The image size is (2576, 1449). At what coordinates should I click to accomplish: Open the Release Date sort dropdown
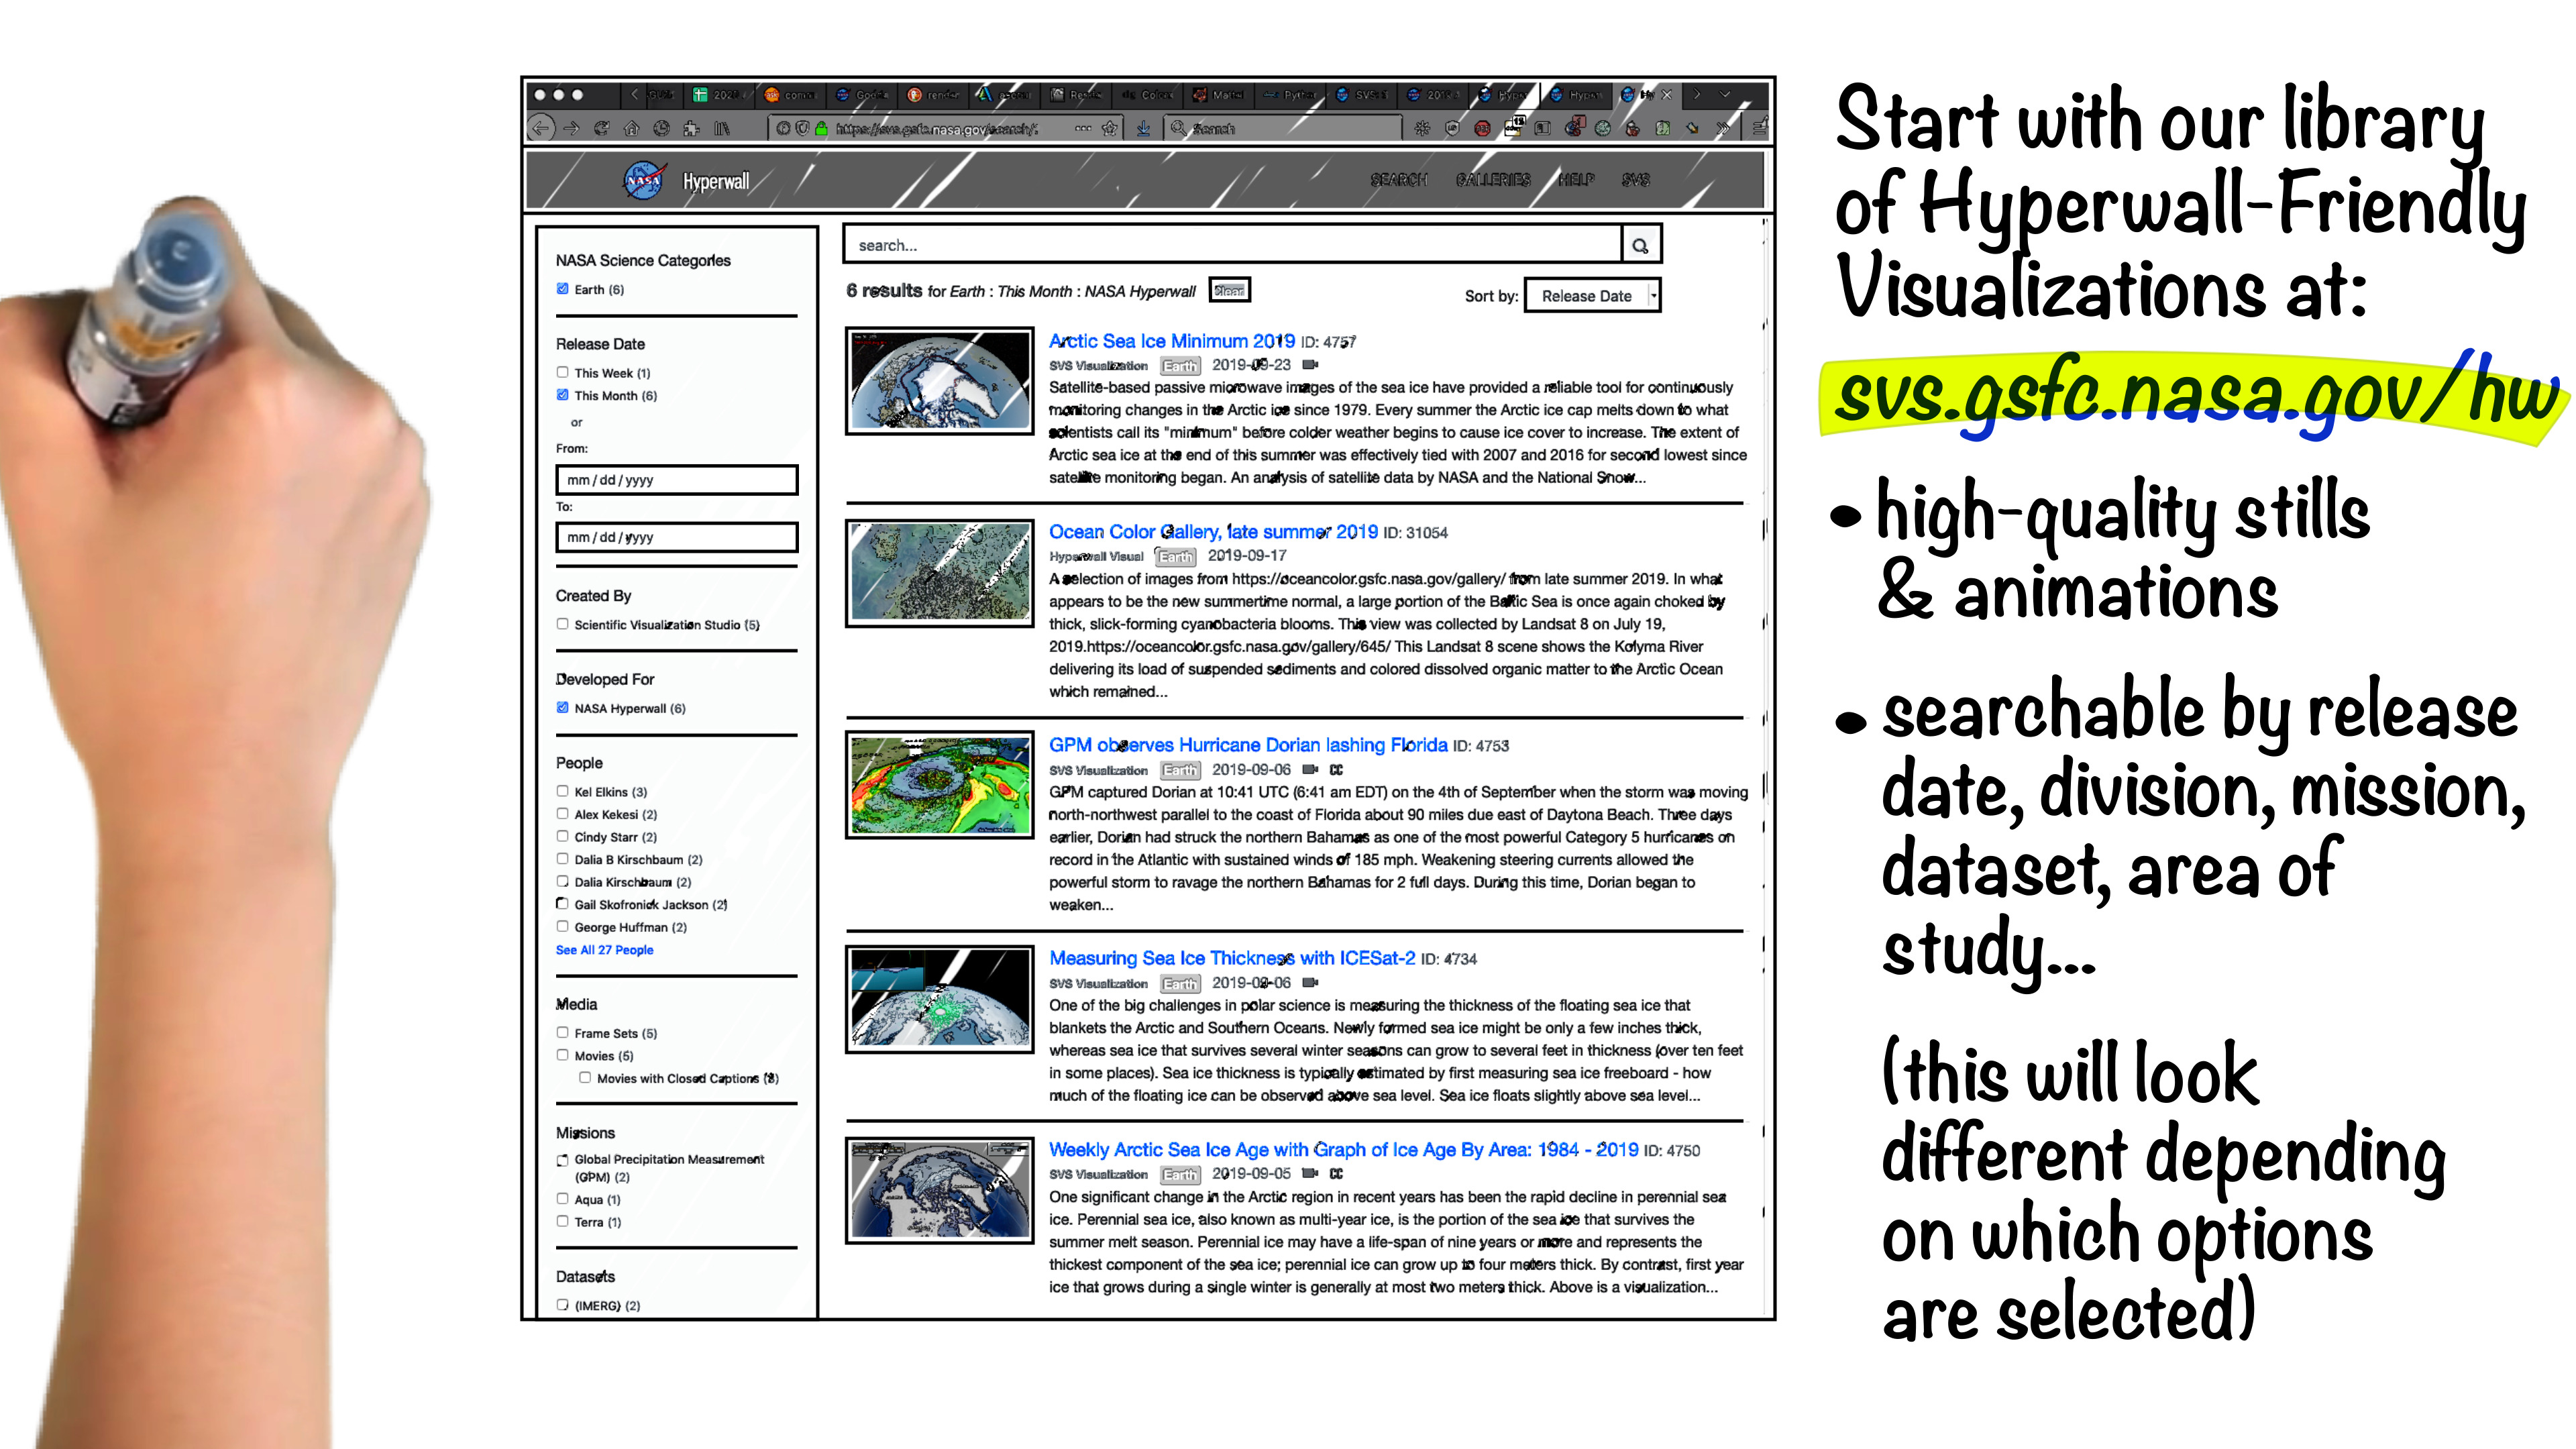point(1592,296)
